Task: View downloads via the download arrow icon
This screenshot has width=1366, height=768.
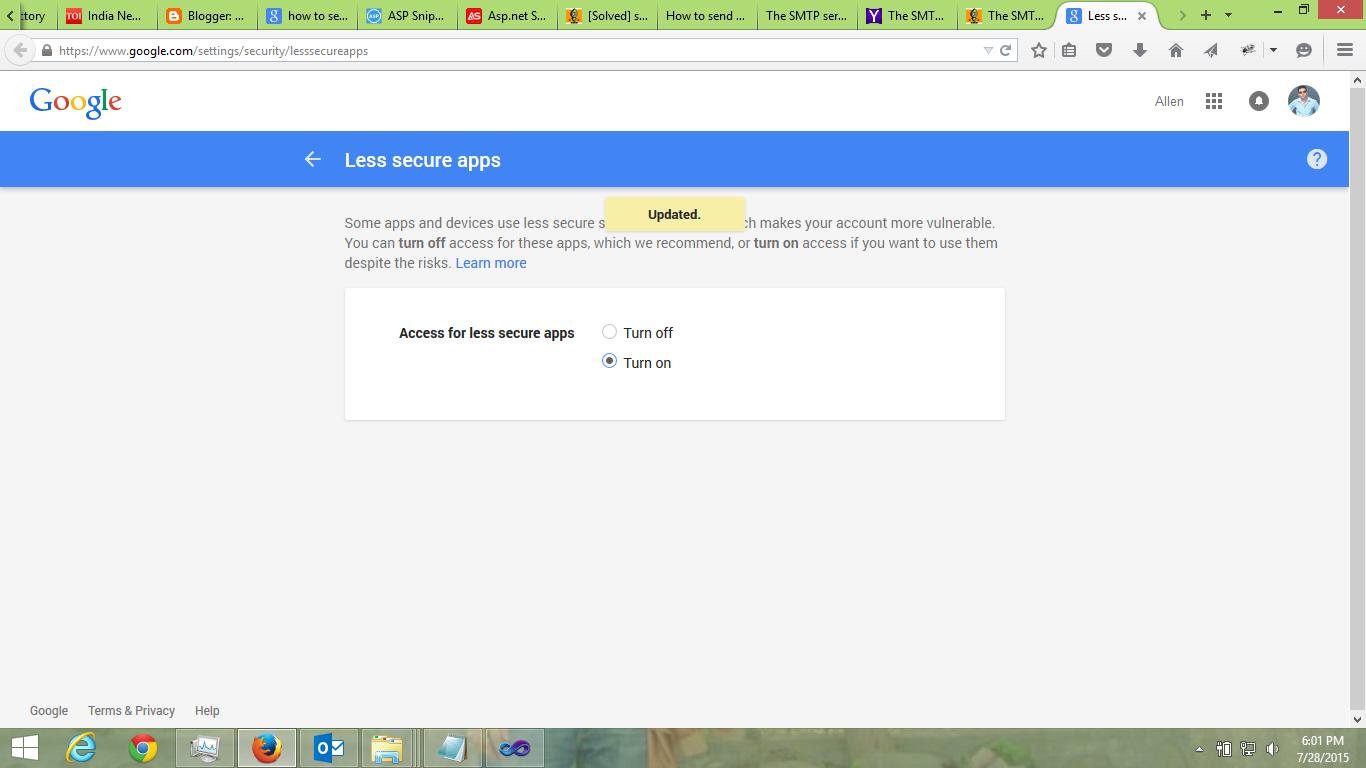Action: tap(1139, 48)
